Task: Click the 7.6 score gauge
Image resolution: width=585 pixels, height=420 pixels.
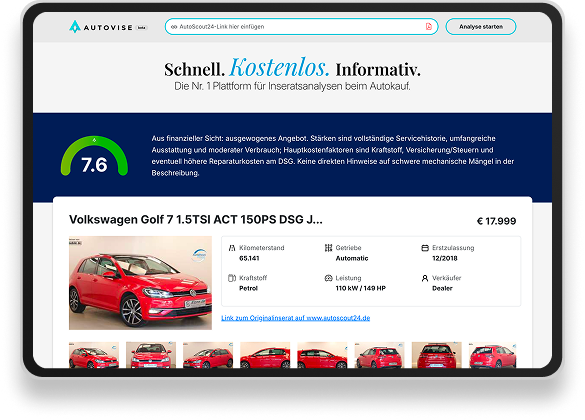Action: (x=94, y=156)
